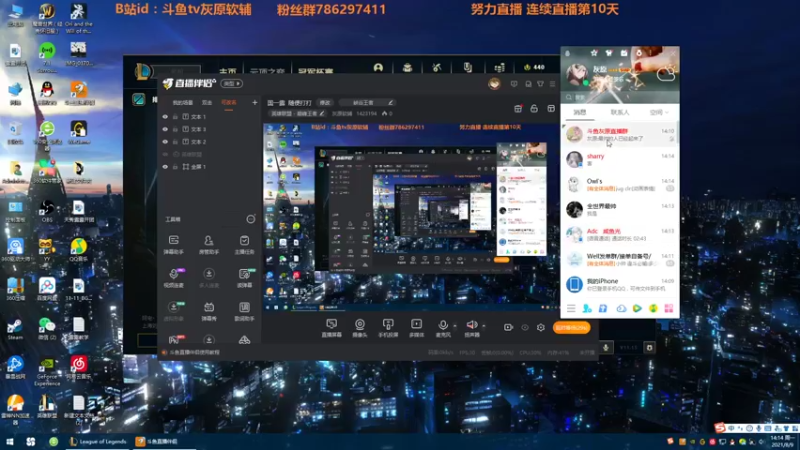Edit the 峡谷王者 category pill
Image resolution: width=800 pixels, height=450 pixels.
click(x=366, y=103)
